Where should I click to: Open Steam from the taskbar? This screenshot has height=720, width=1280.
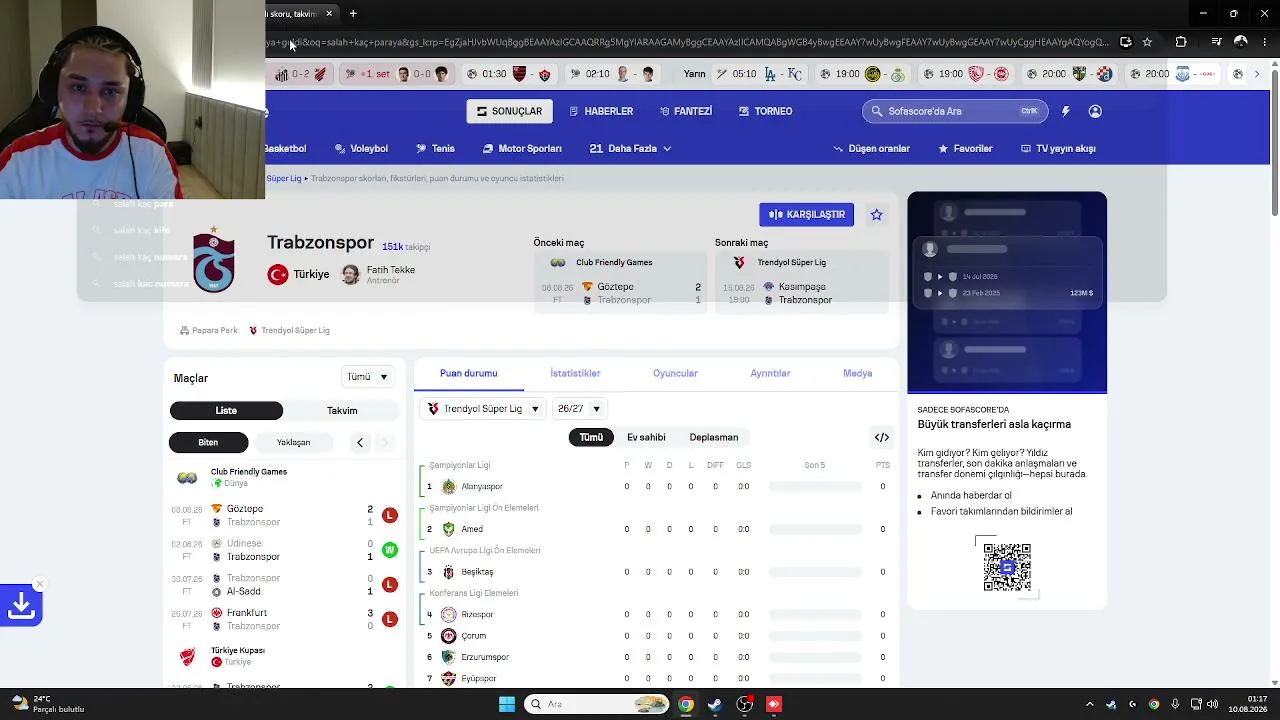coord(715,704)
